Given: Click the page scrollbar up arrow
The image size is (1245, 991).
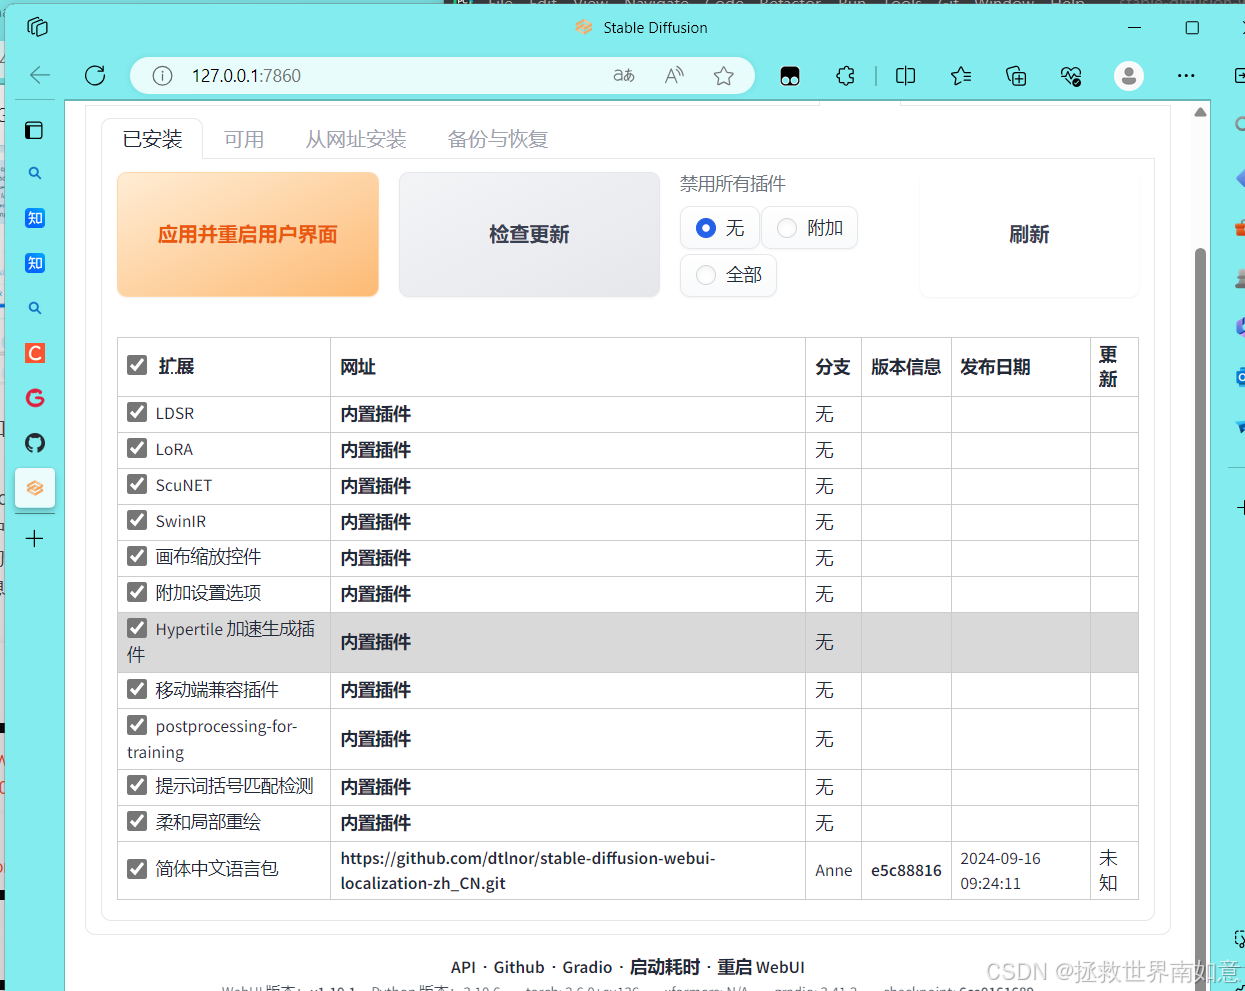Looking at the screenshot, I should click(1200, 112).
